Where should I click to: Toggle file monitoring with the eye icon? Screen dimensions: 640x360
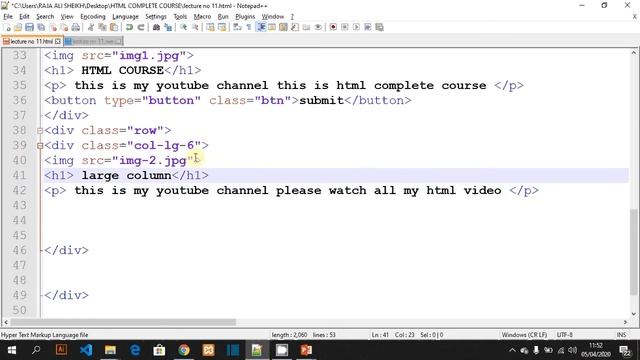coord(318,27)
